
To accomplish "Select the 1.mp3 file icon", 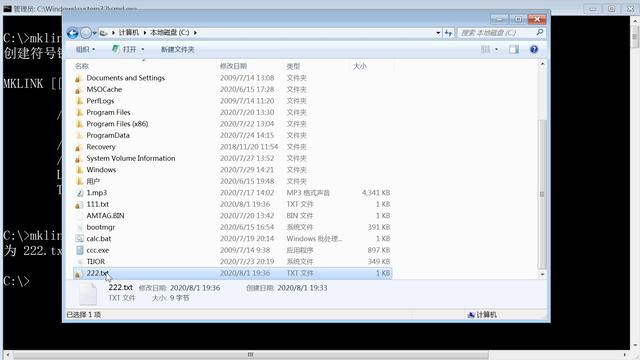I will coord(80,193).
